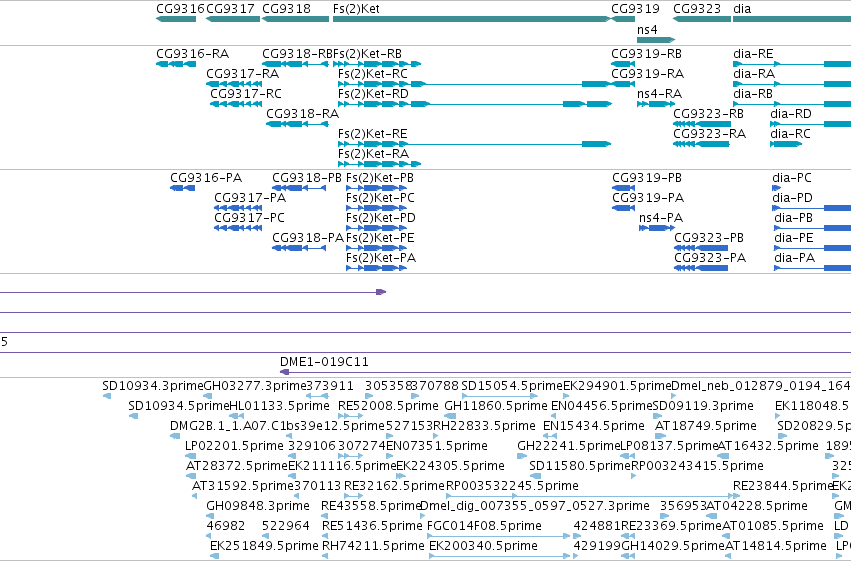Select EST label SD09119.3prime
Image resolution: width=851 pixels, height=561 pixels.
click(x=703, y=406)
